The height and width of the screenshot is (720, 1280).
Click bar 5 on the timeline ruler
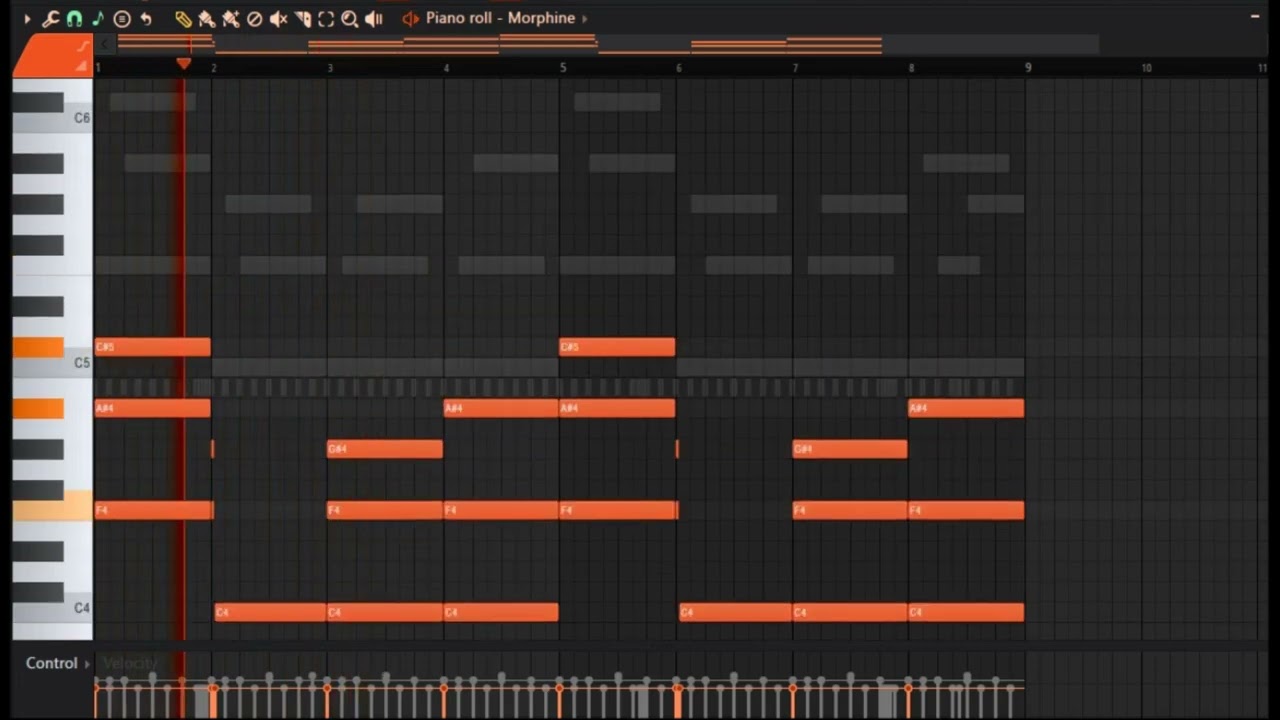(x=563, y=67)
